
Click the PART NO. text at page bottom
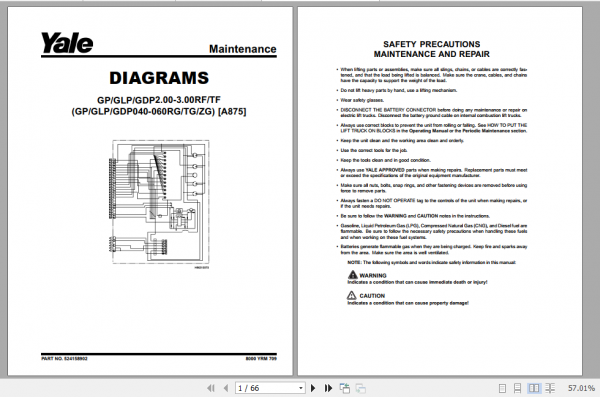pyautogui.click(x=64, y=359)
